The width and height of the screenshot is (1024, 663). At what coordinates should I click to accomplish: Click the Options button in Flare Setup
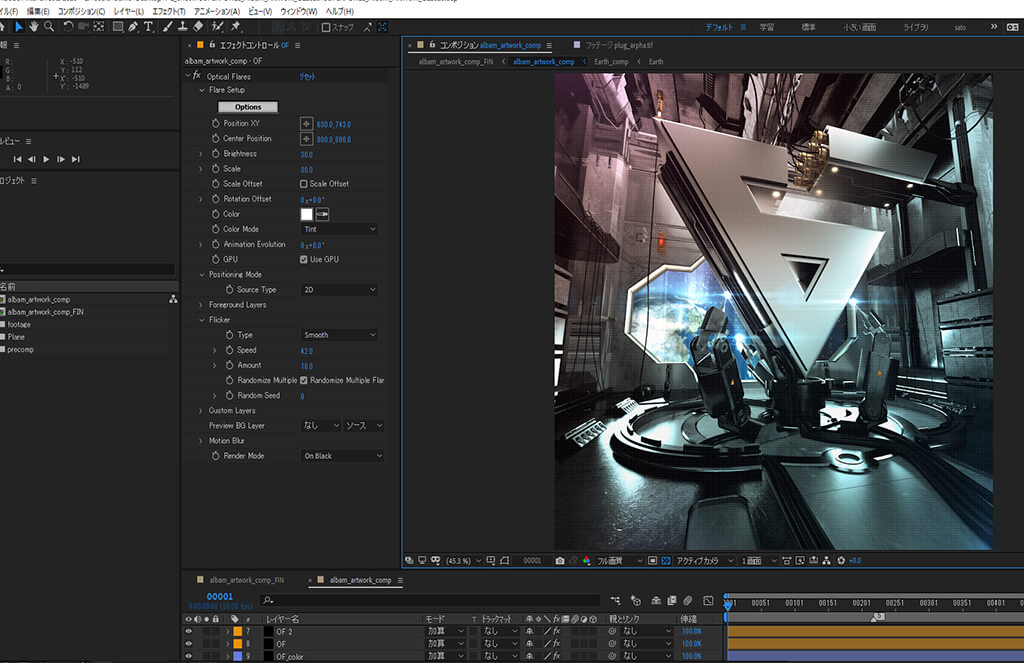[248, 107]
